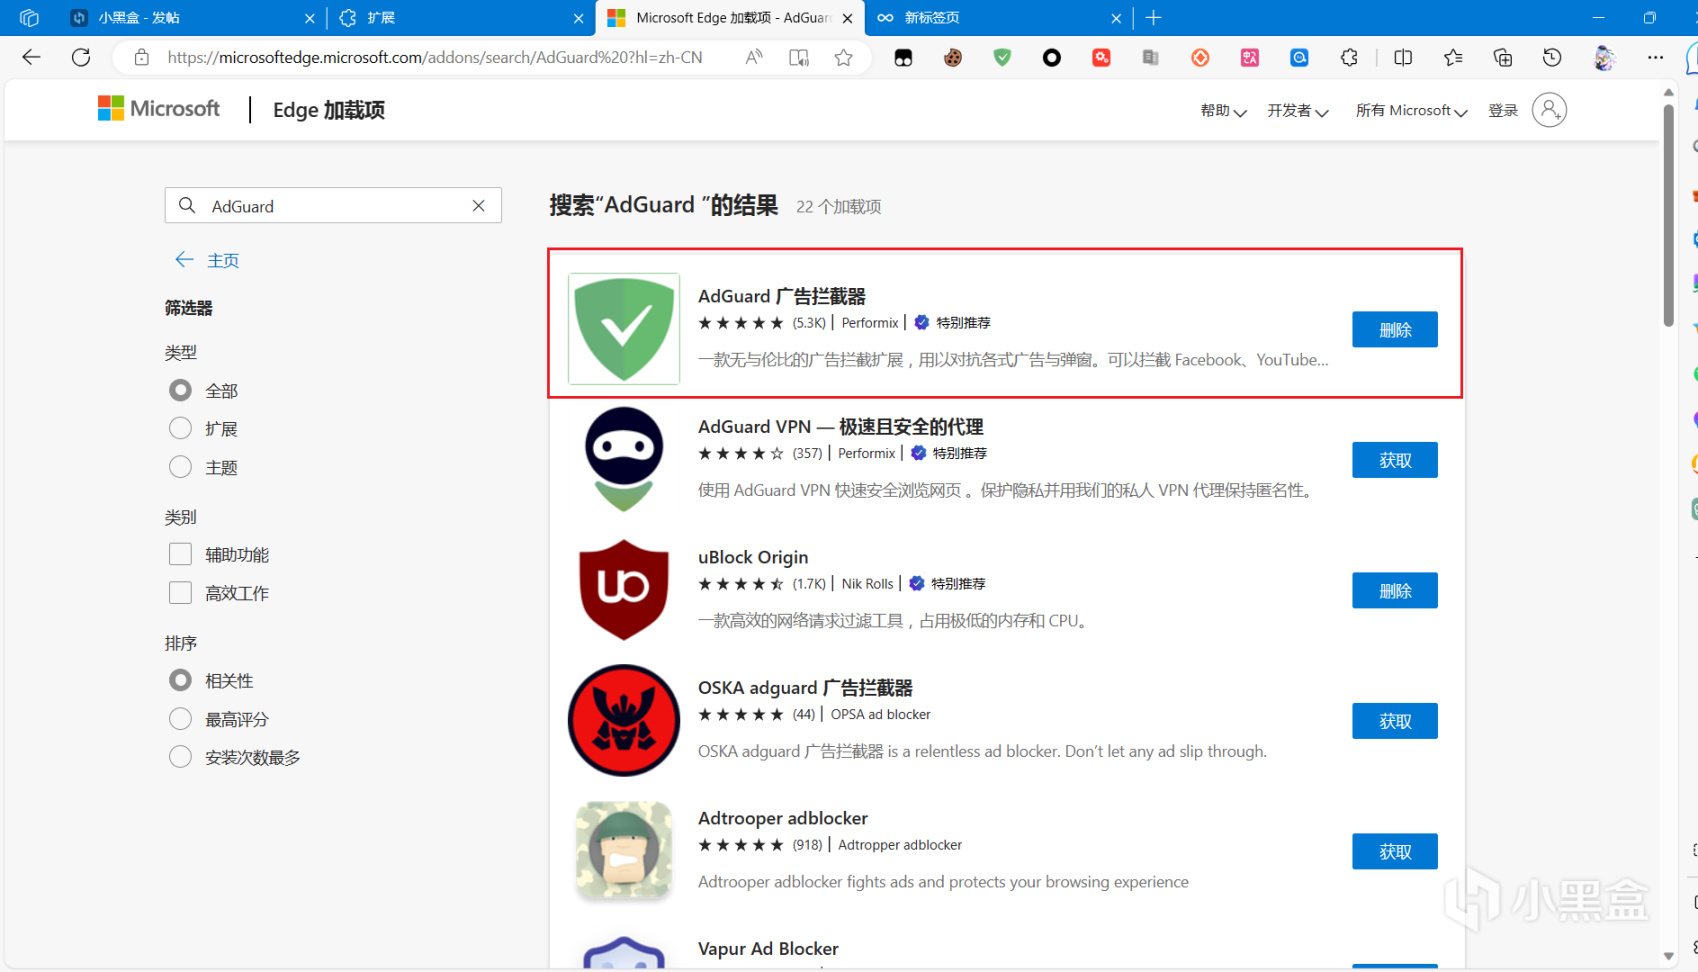This screenshot has height=972, width=1698.
Task: Get Adtrooper adblocker with 获取 button
Action: pos(1395,851)
